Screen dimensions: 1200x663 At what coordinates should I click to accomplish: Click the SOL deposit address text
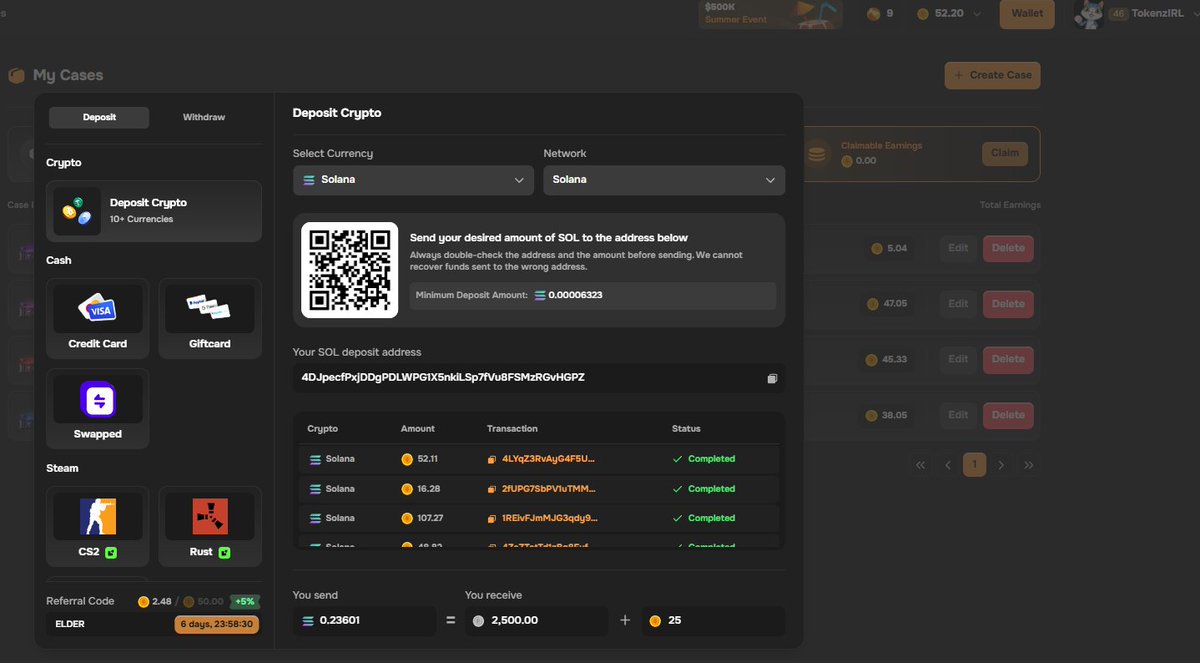point(443,377)
